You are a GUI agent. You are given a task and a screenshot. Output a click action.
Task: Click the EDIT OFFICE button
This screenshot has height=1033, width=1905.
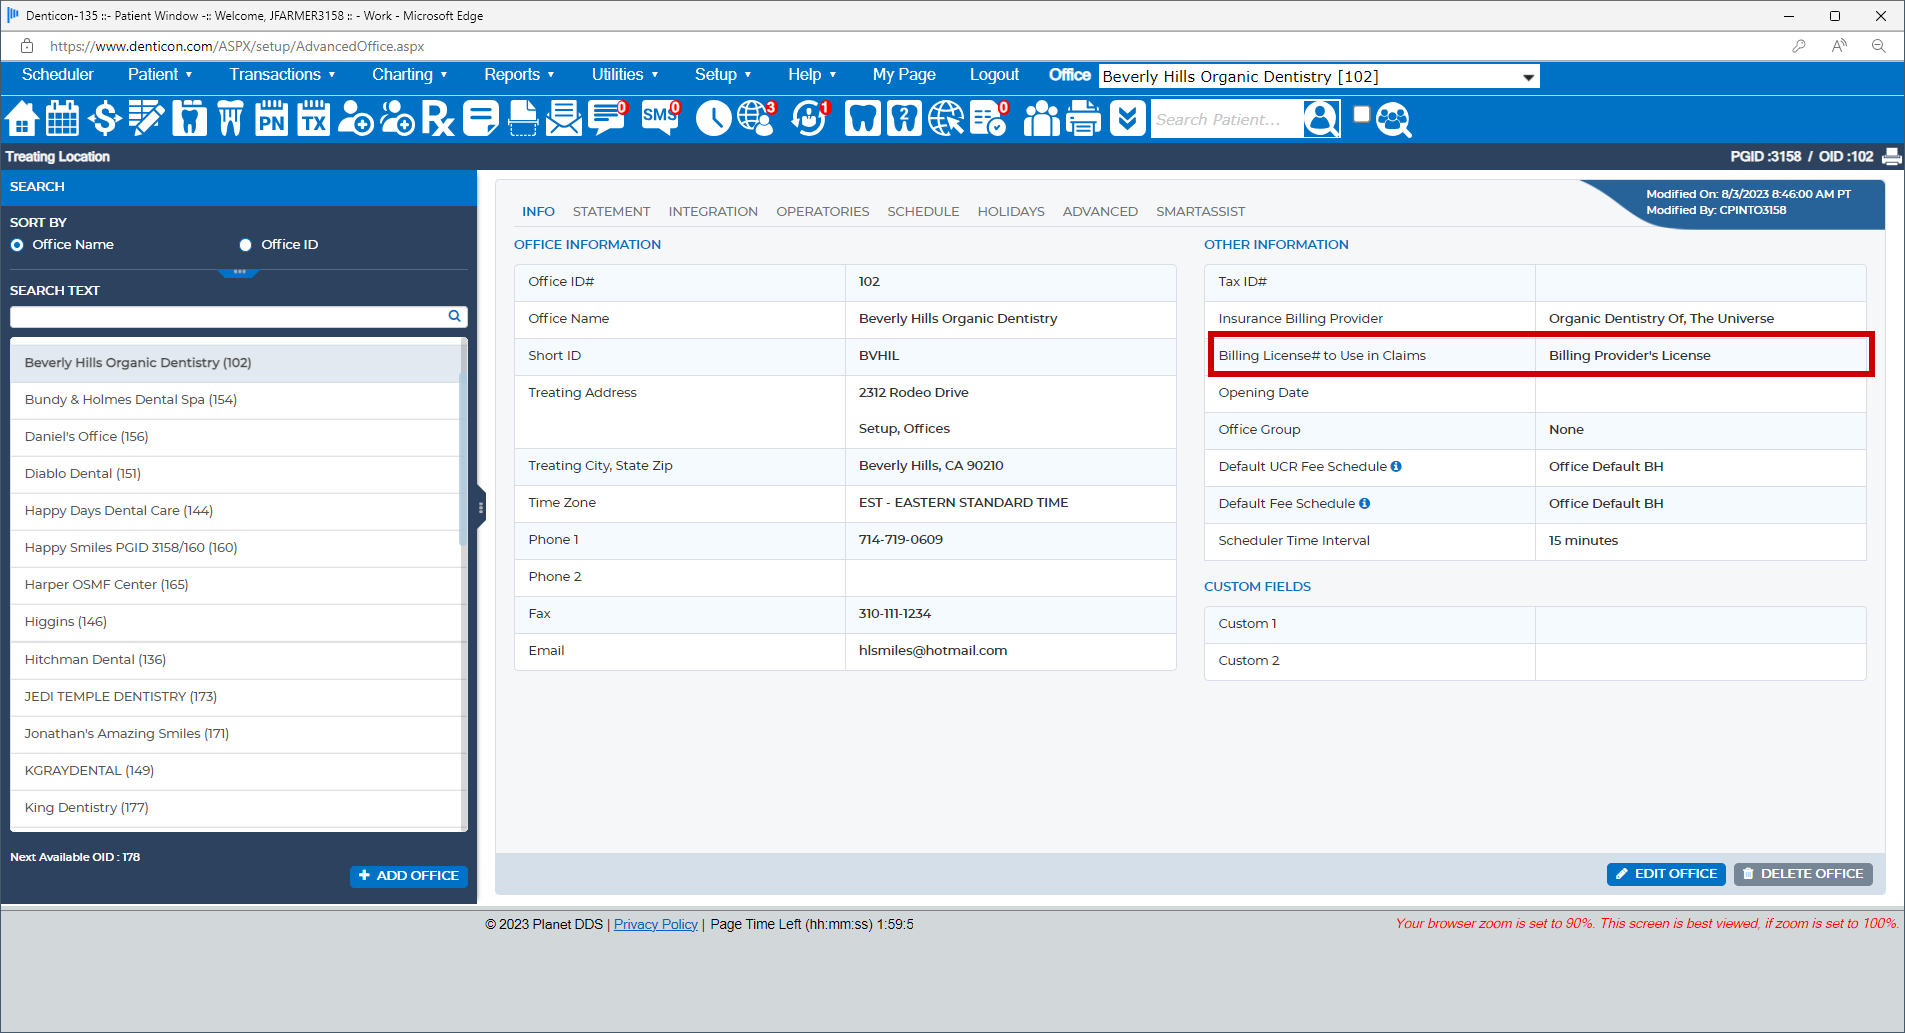pos(1666,873)
